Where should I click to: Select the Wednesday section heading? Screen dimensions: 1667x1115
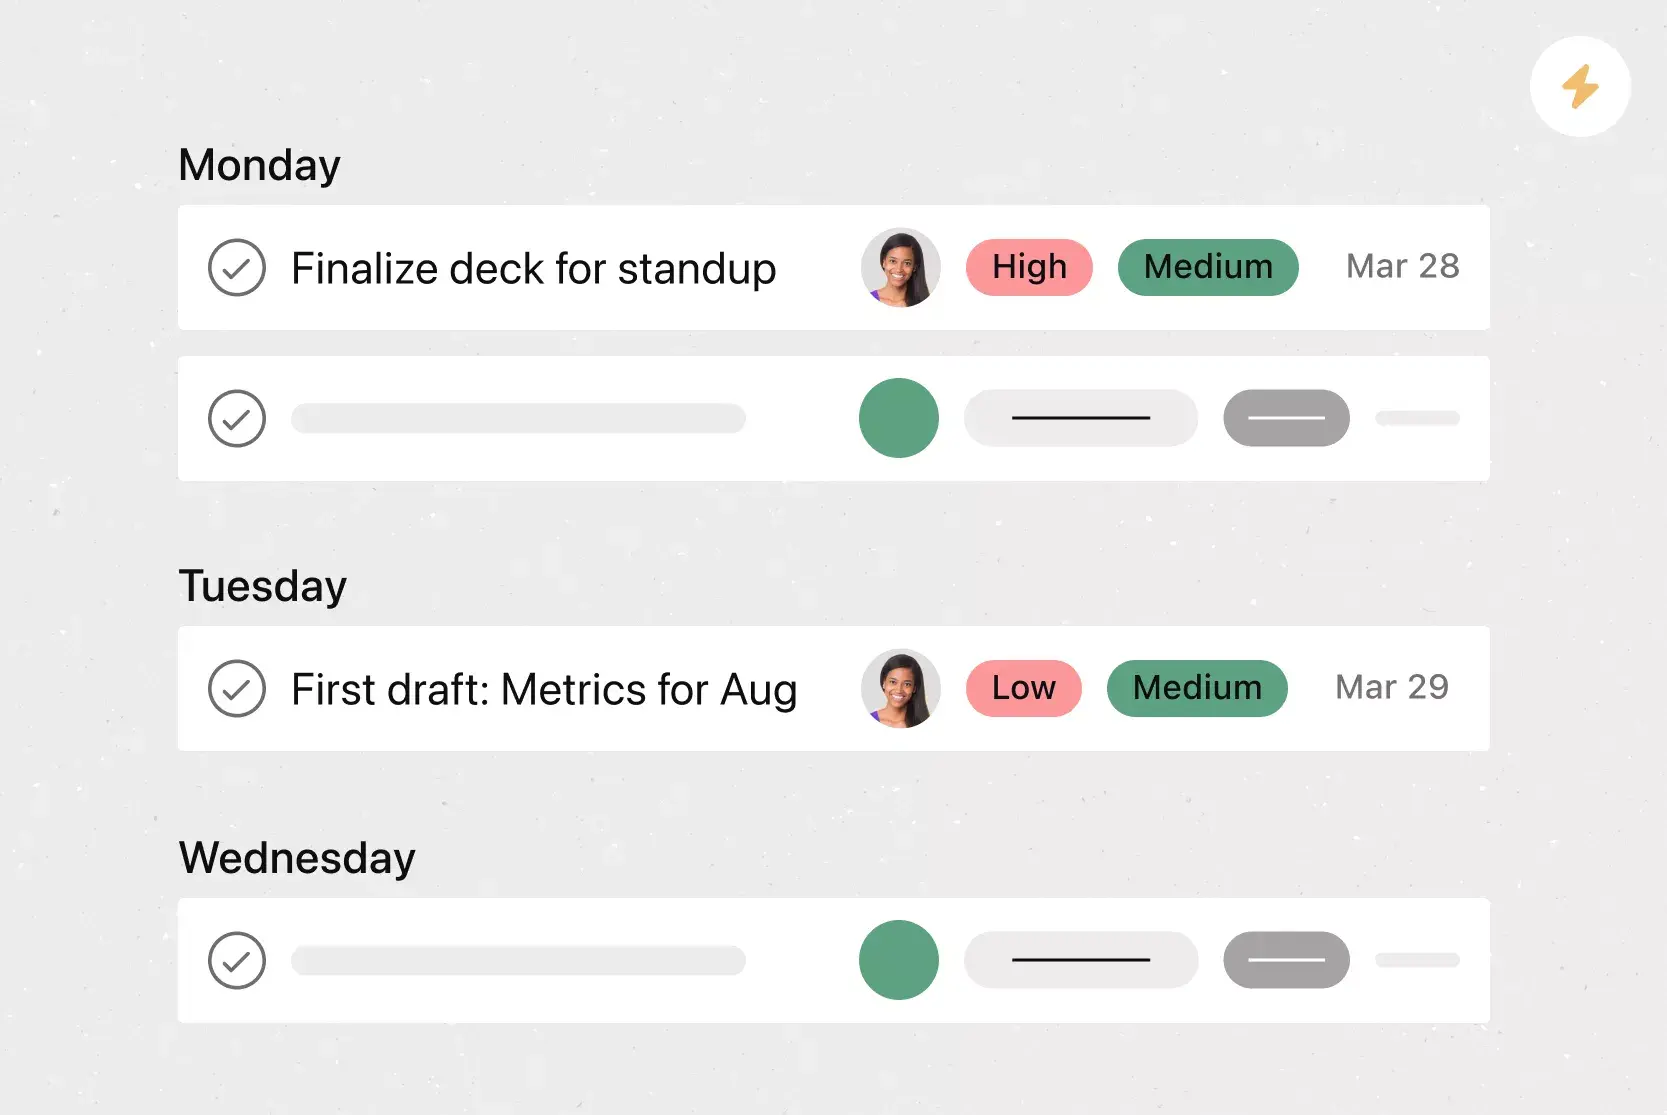coord(297,858)
